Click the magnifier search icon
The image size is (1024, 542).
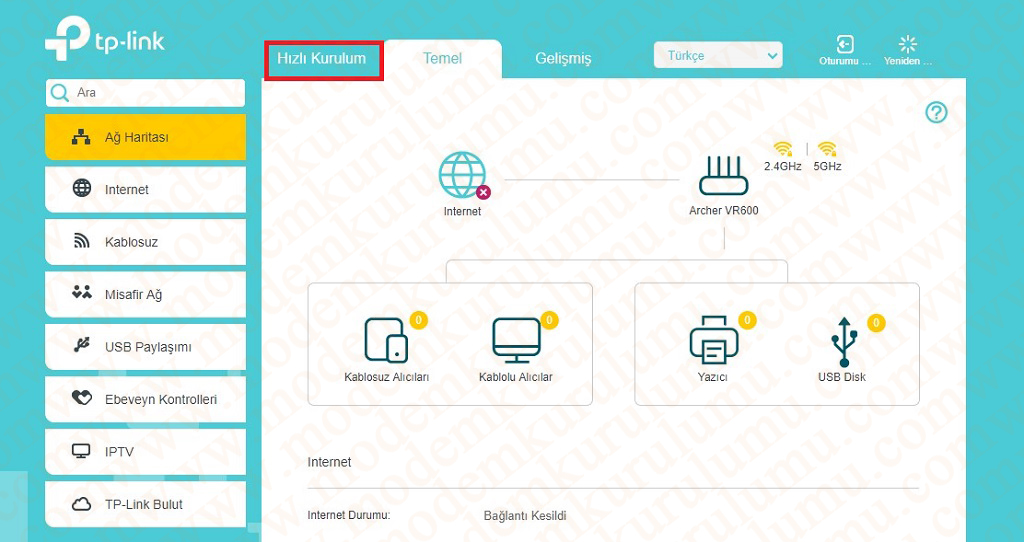[x=60, y=93]
